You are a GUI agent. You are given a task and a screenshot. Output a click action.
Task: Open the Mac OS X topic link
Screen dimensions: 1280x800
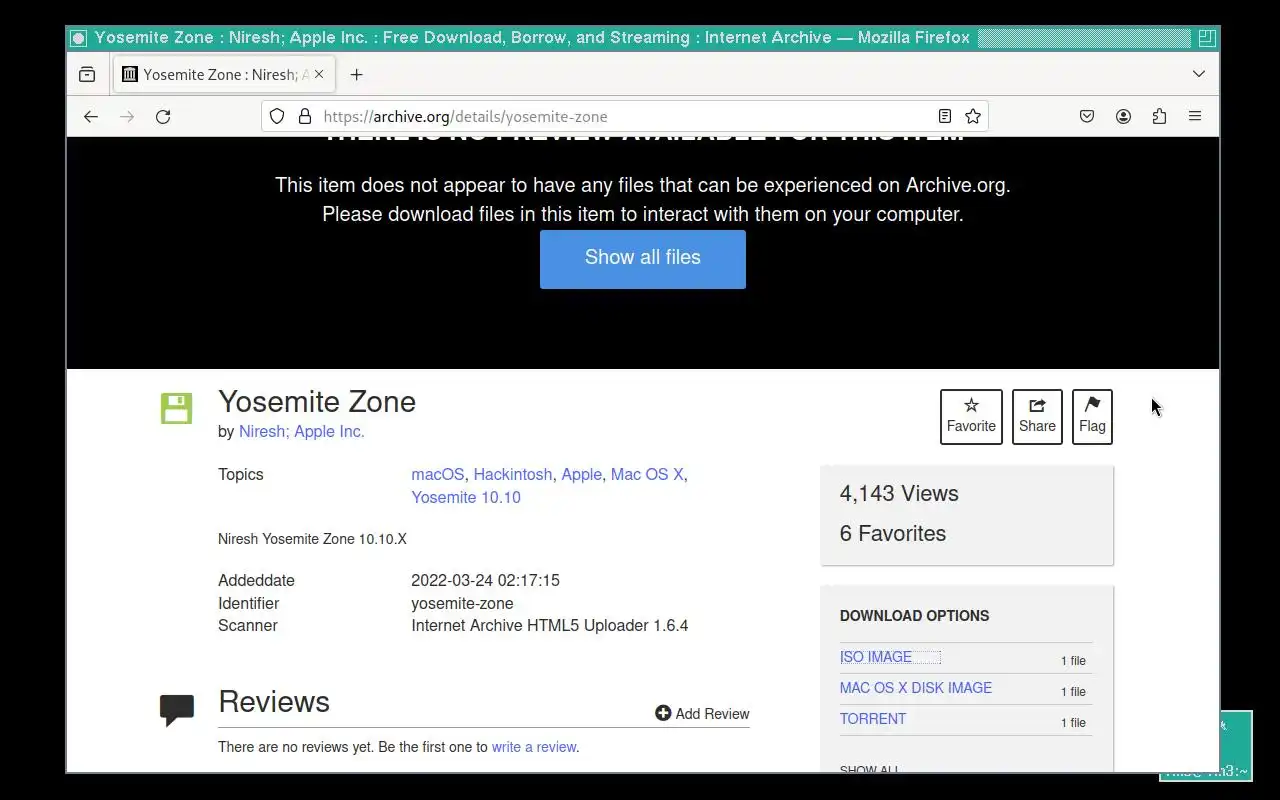647,474
